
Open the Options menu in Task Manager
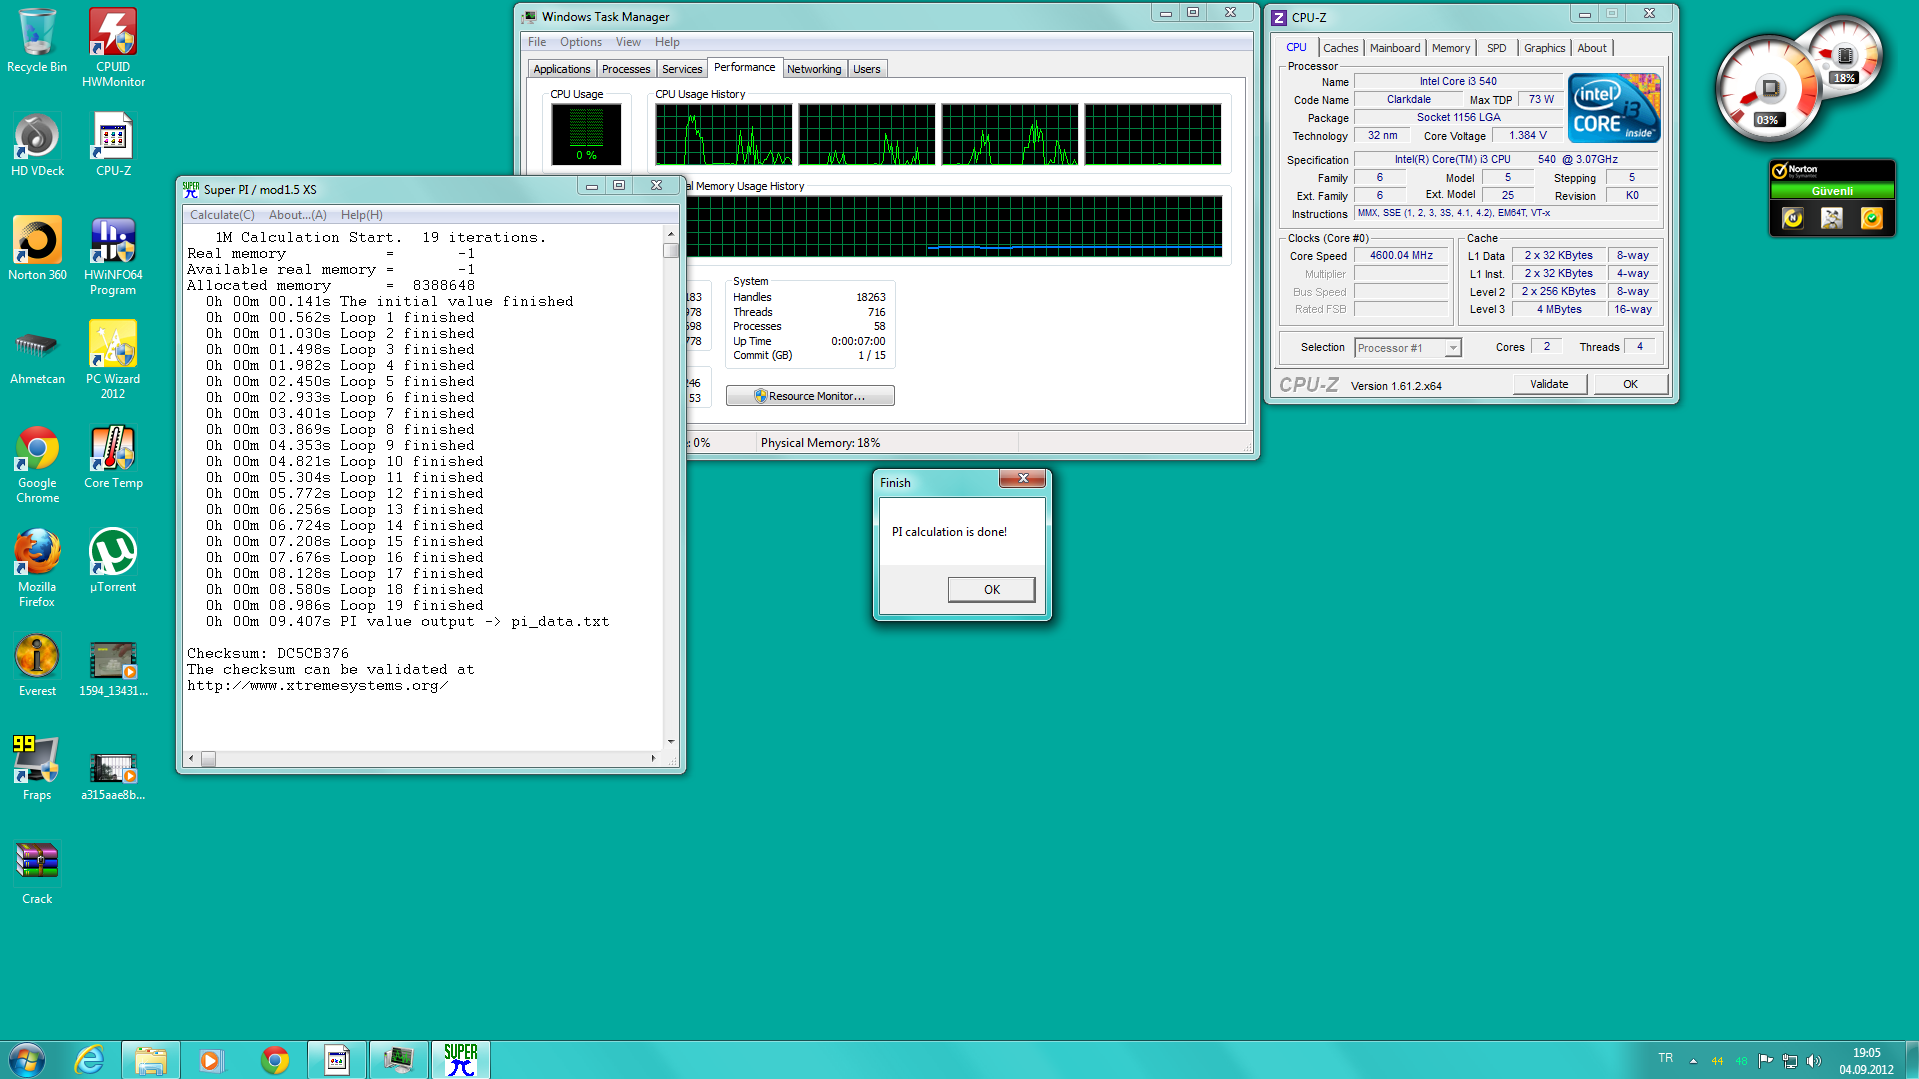click(x=581, y=42)
